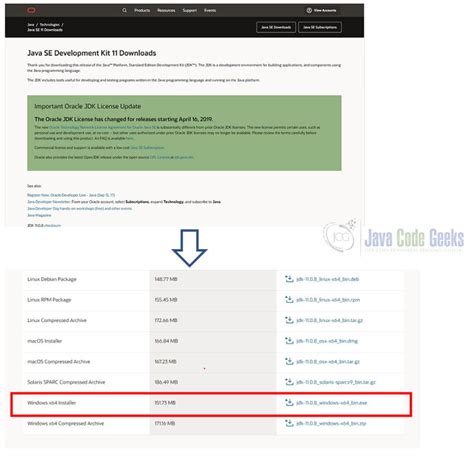Click 'Solaris SPARC Compressed Archive' row label
The height and width of the screenshot is (464, 474).
click(x=66, y=382)
